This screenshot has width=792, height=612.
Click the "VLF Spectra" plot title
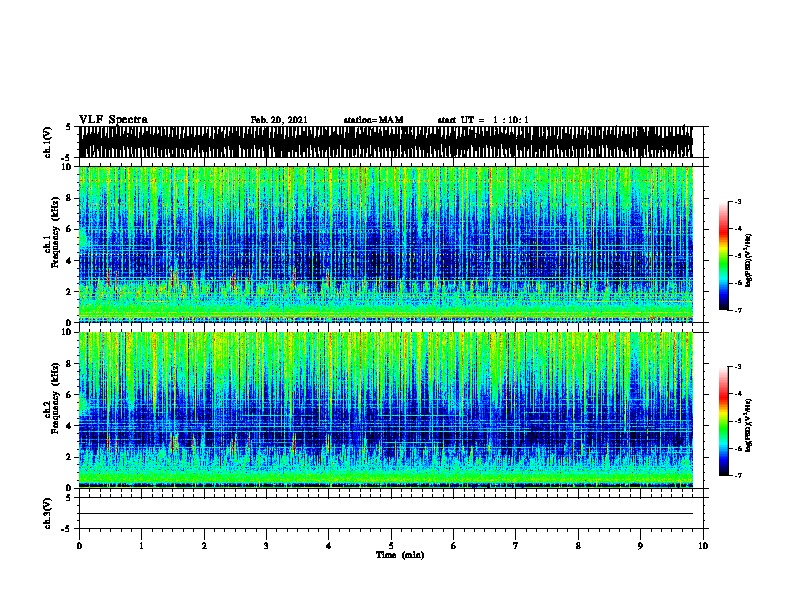point(113,120)
